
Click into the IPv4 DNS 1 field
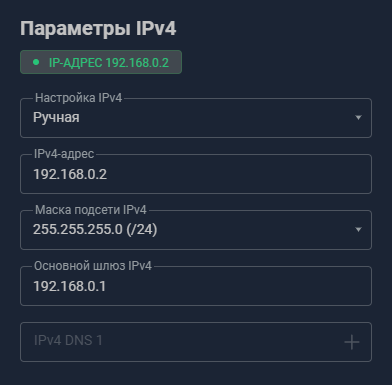tap(196, 342)
